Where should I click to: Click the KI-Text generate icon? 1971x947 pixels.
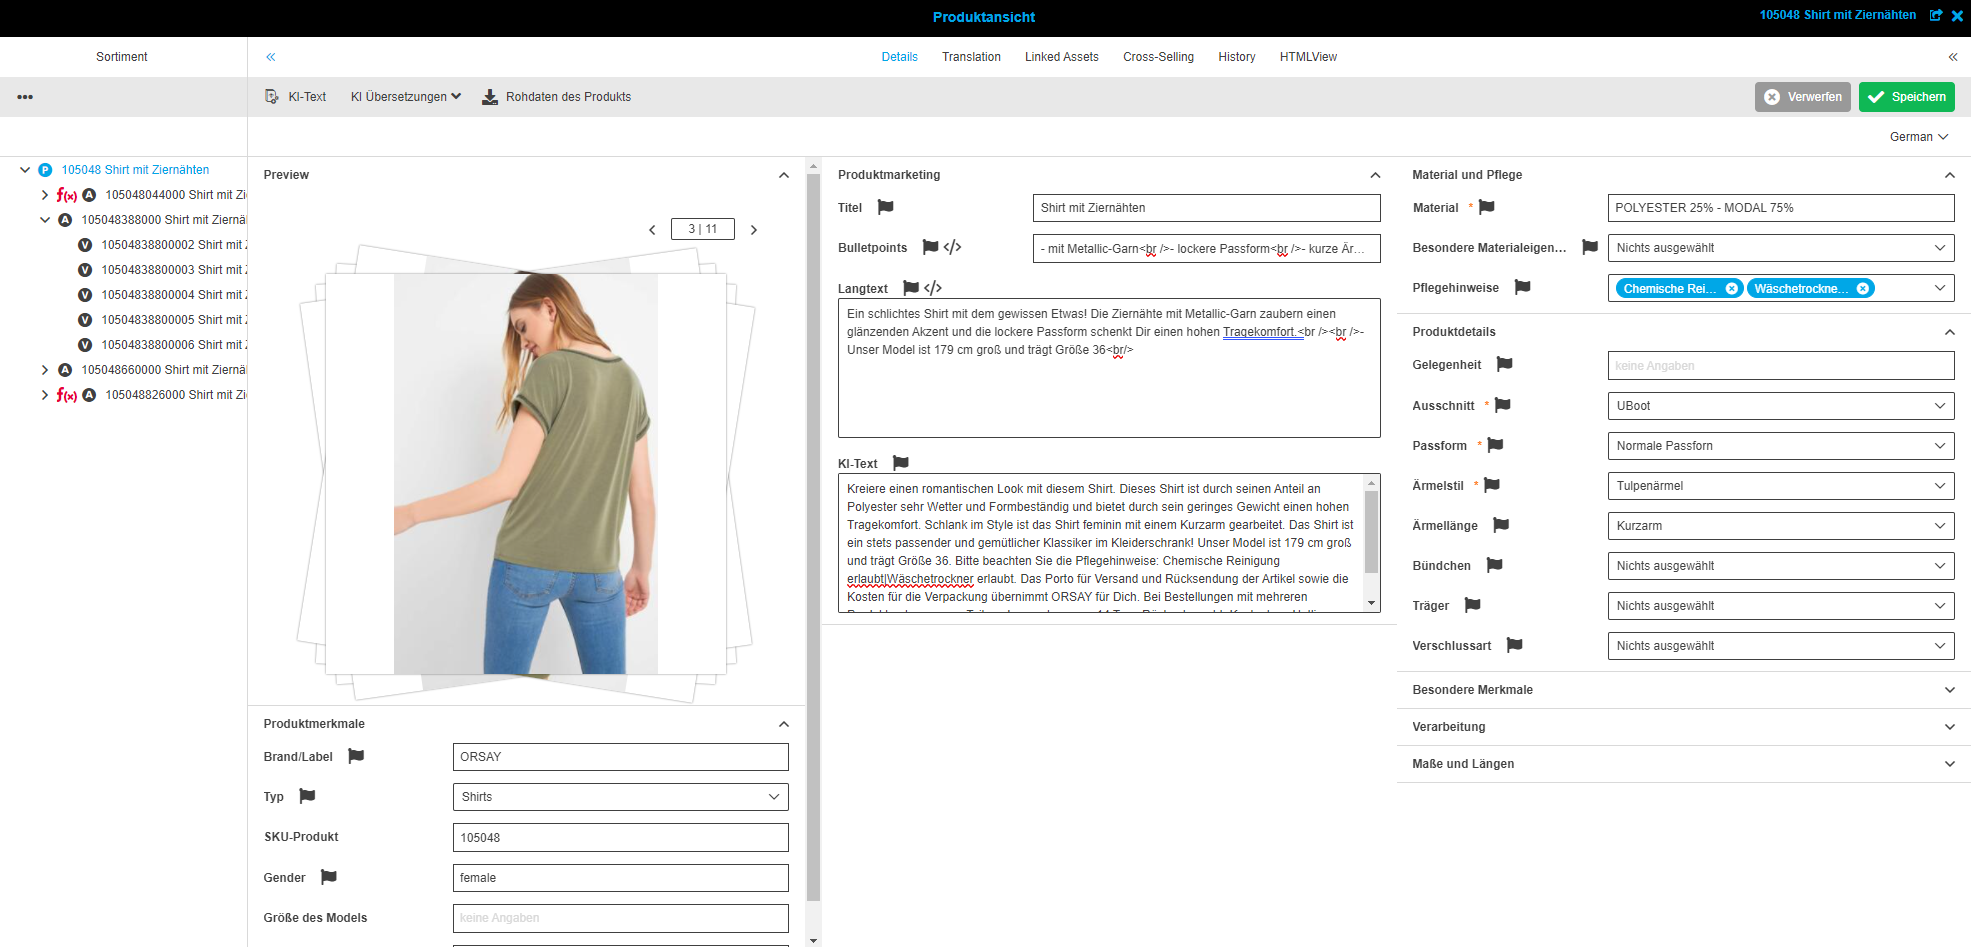[271, 97]
